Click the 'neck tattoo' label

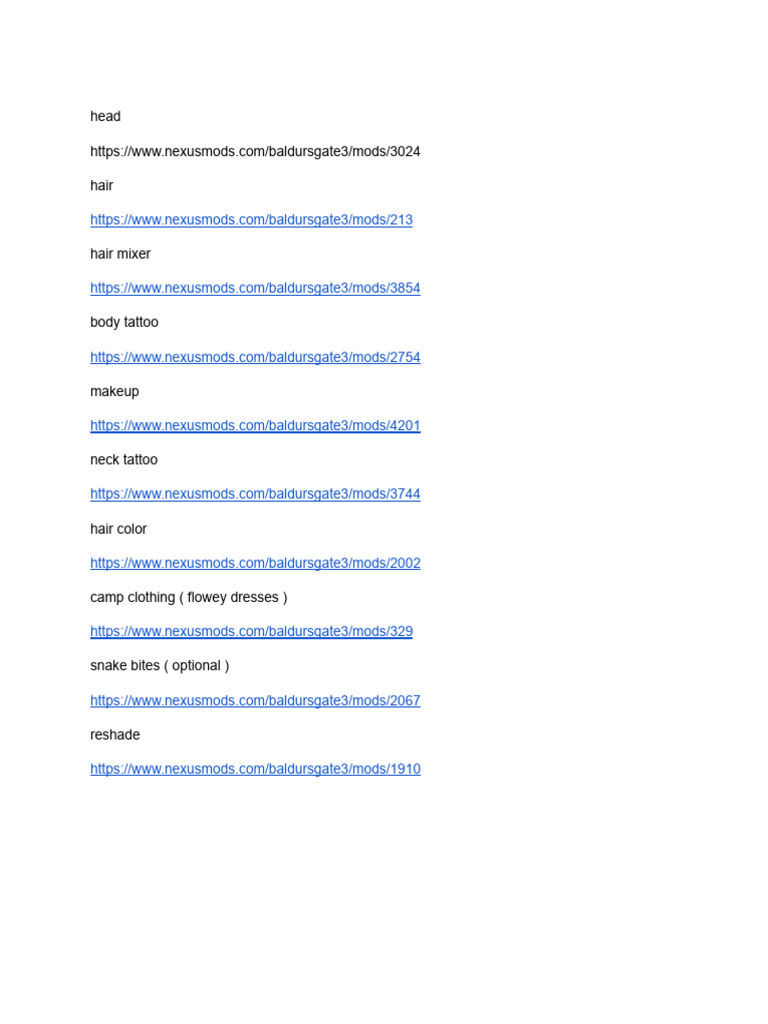pos(124,460)
